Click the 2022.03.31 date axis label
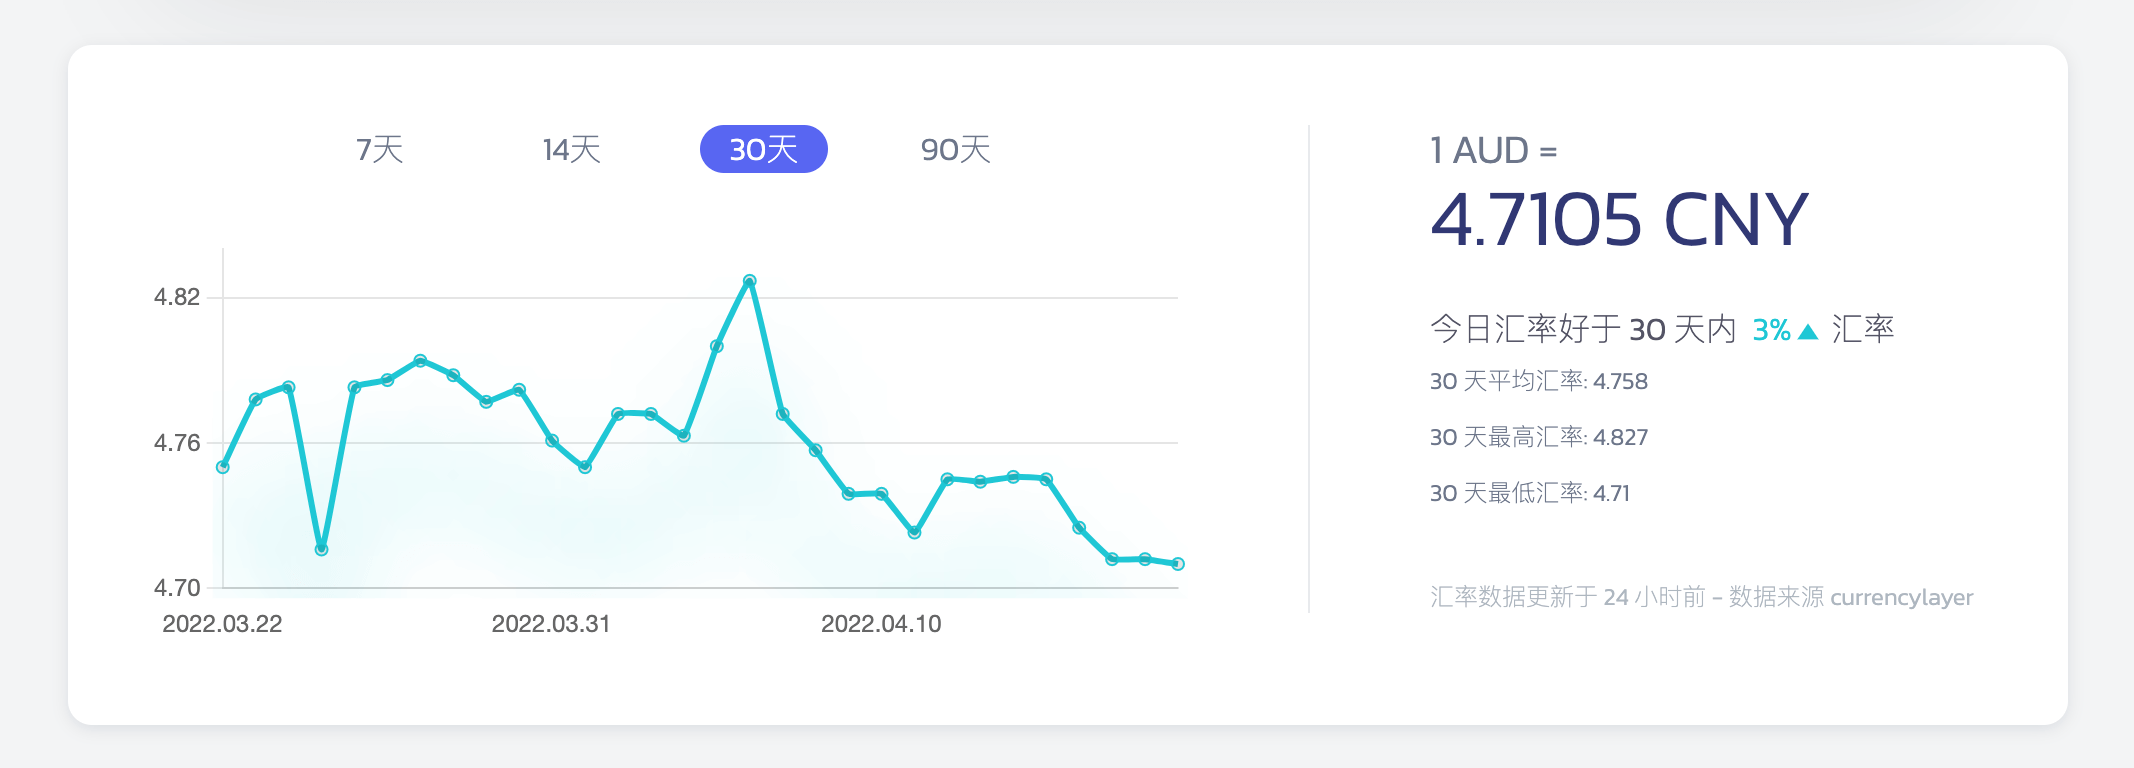The image size is (2134, 768). (x=551, y=624)
